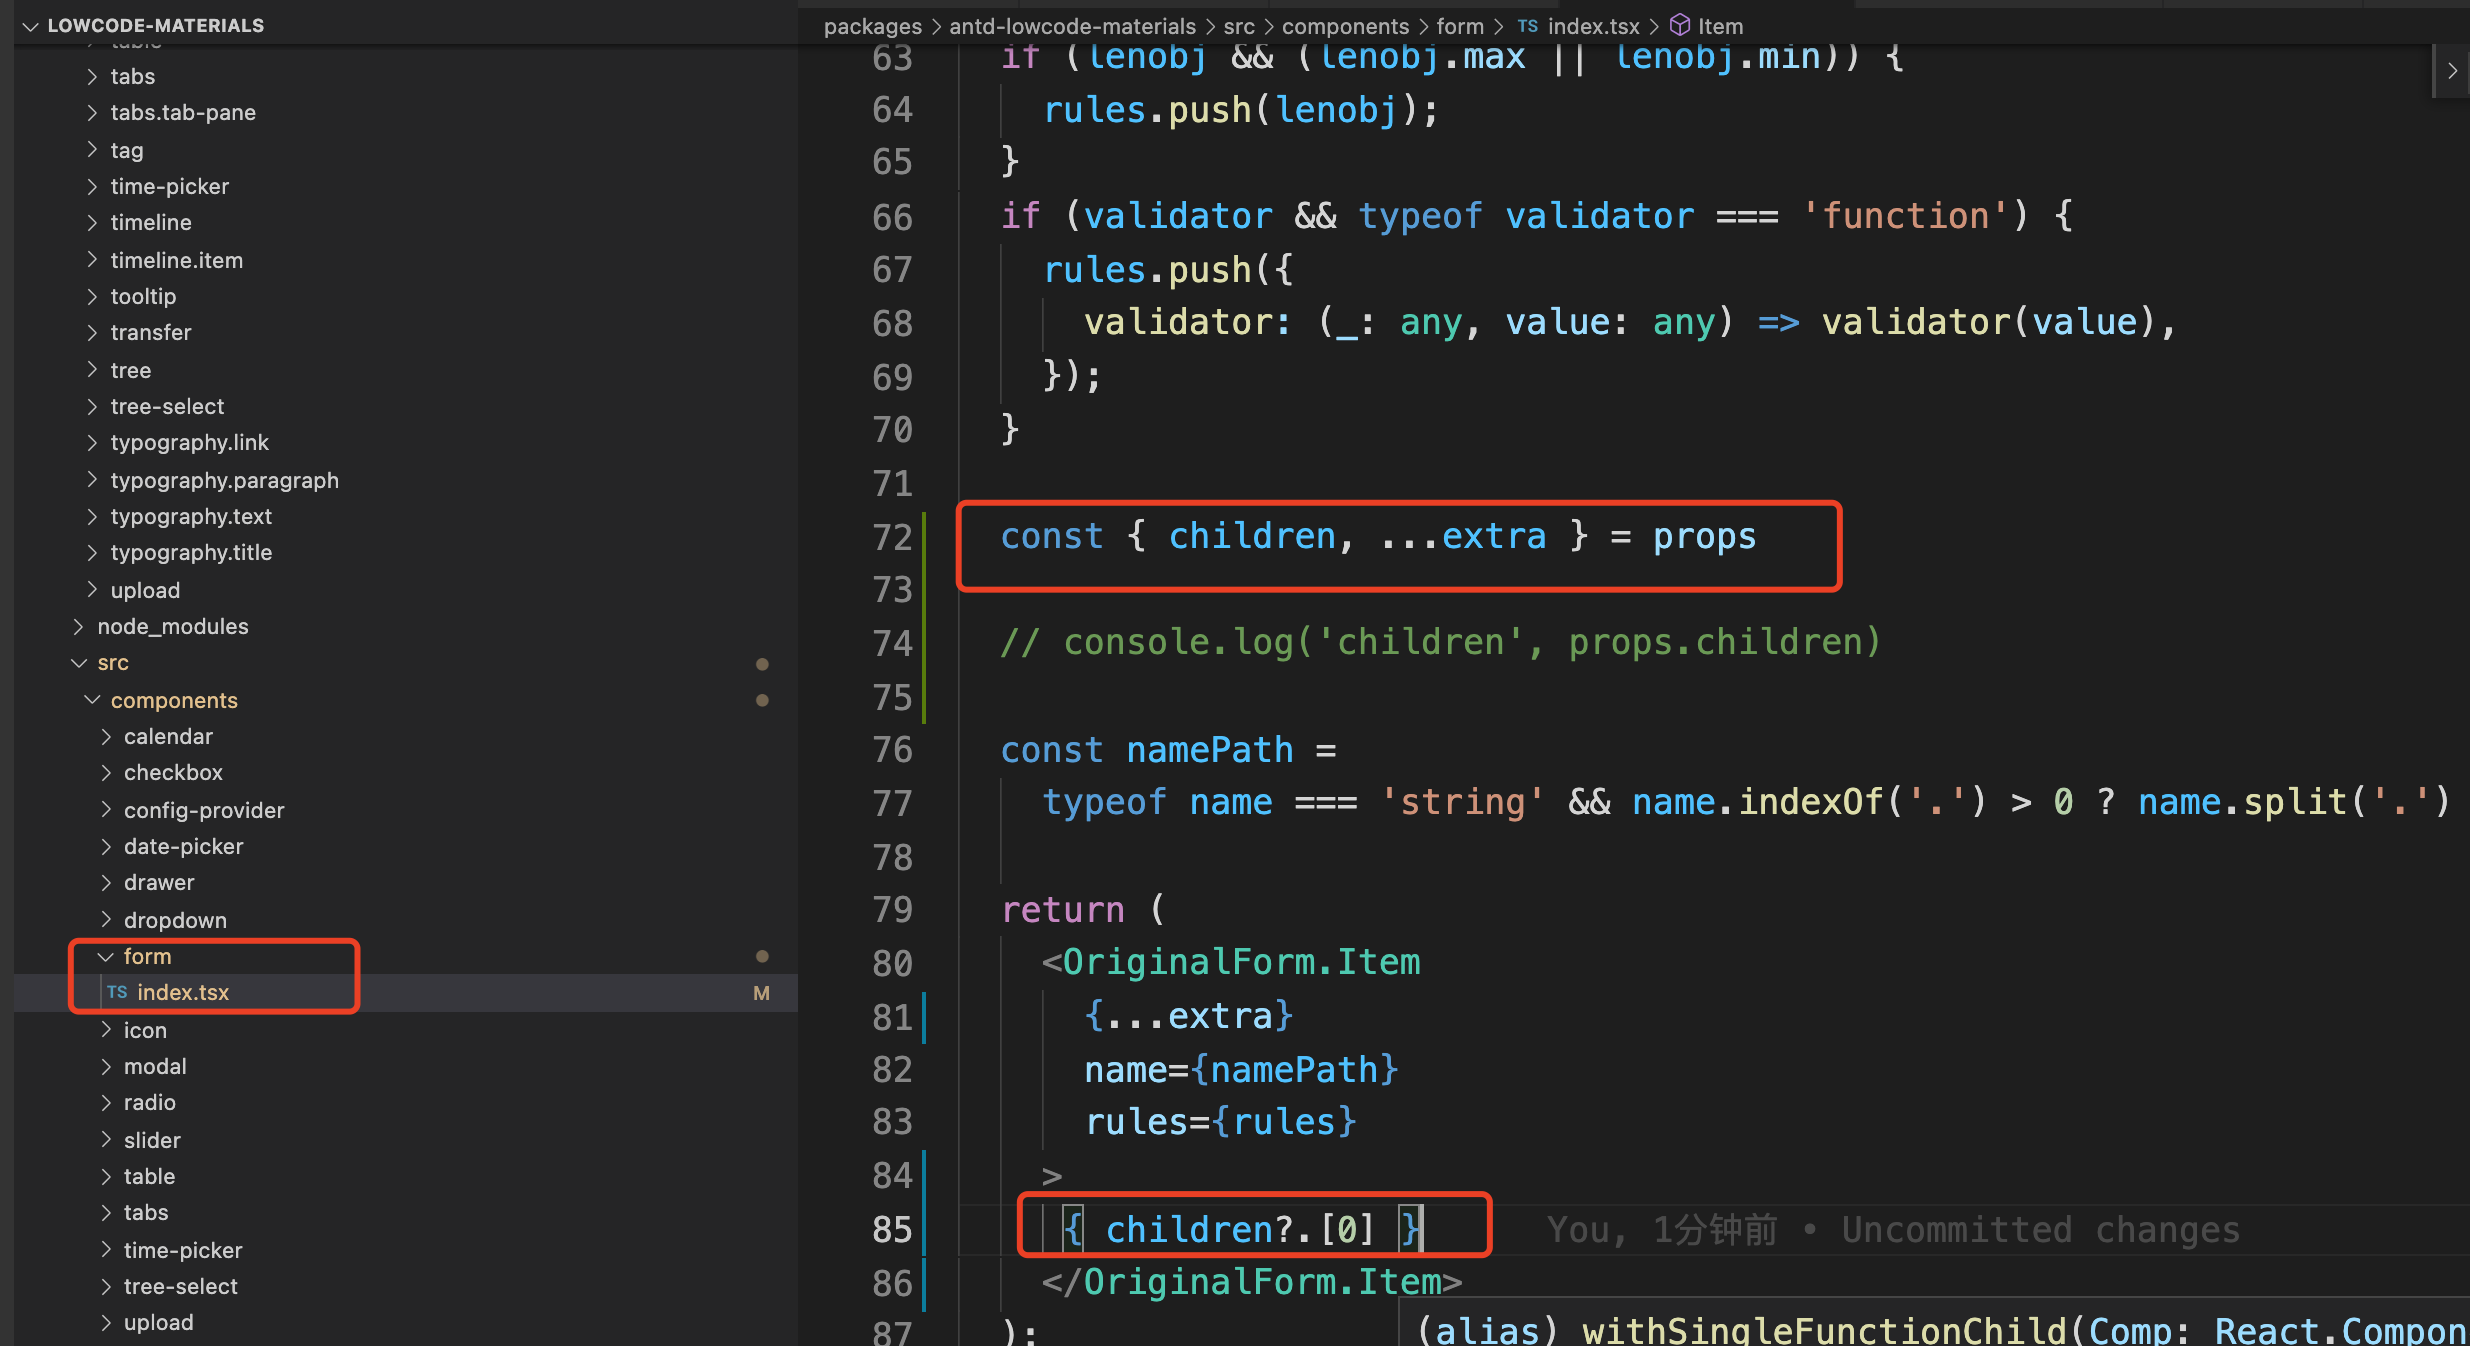Select the config-provider folder

203,810
